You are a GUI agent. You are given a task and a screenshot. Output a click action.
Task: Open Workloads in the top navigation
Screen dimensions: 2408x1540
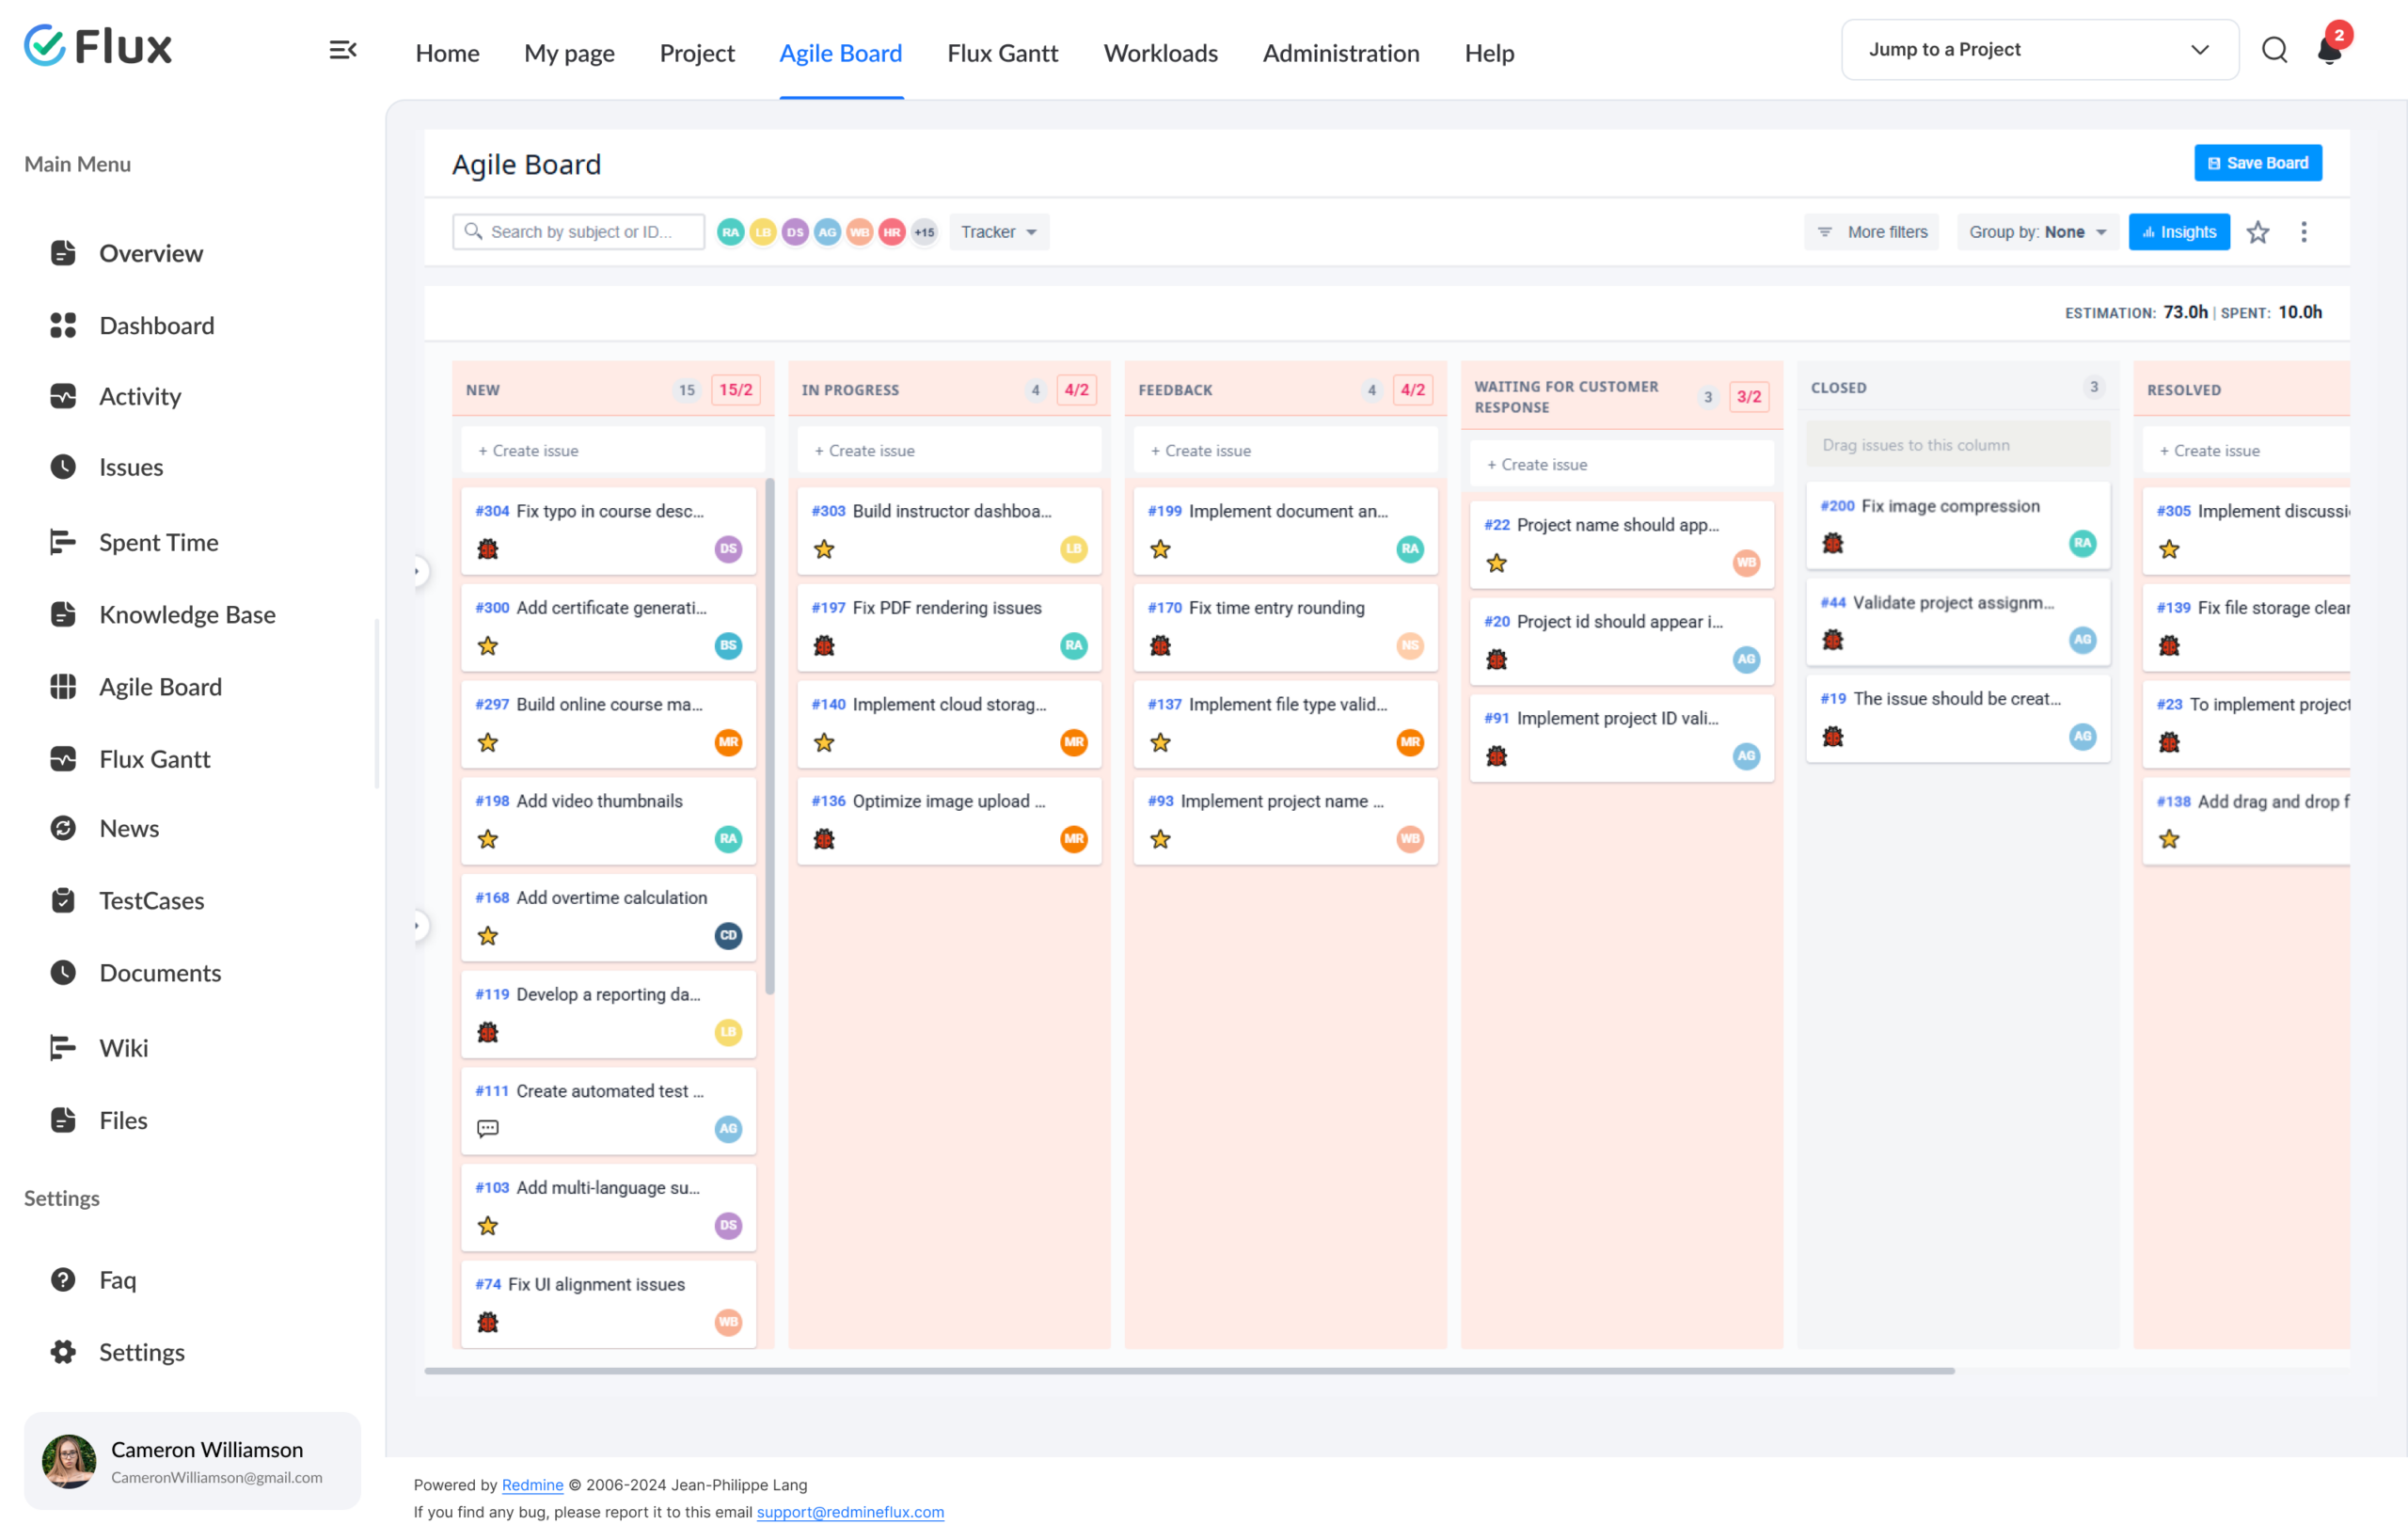pos(1160,53)
